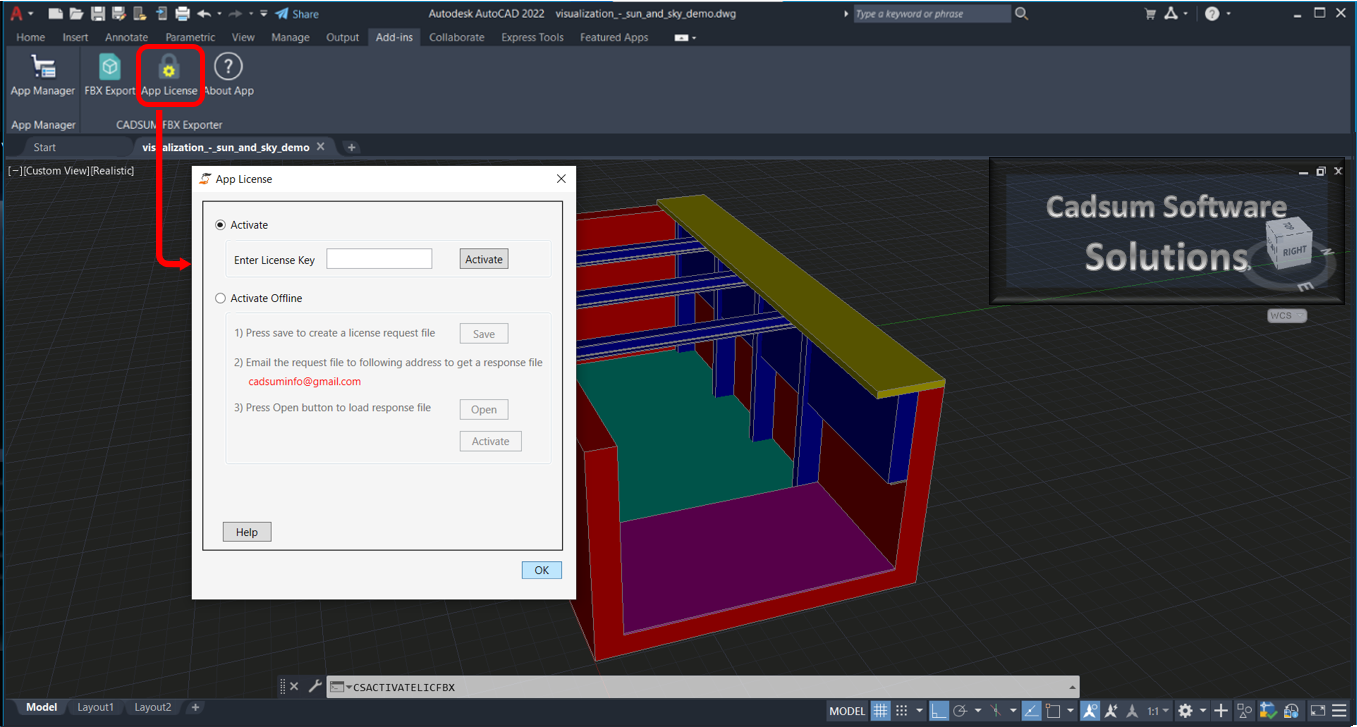
Task: Click the Plot icon in Quick Access toolbar
Action: tap(181, 13)
